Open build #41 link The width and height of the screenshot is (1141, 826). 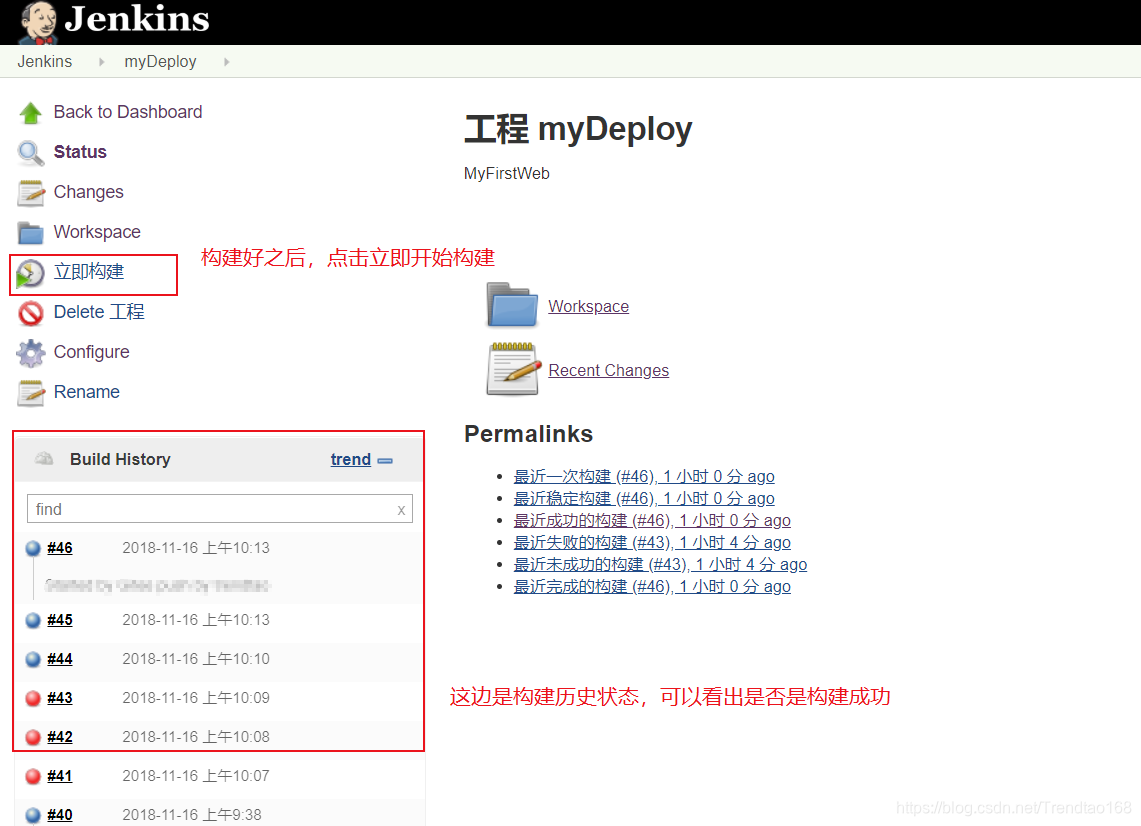pos(60,777)
